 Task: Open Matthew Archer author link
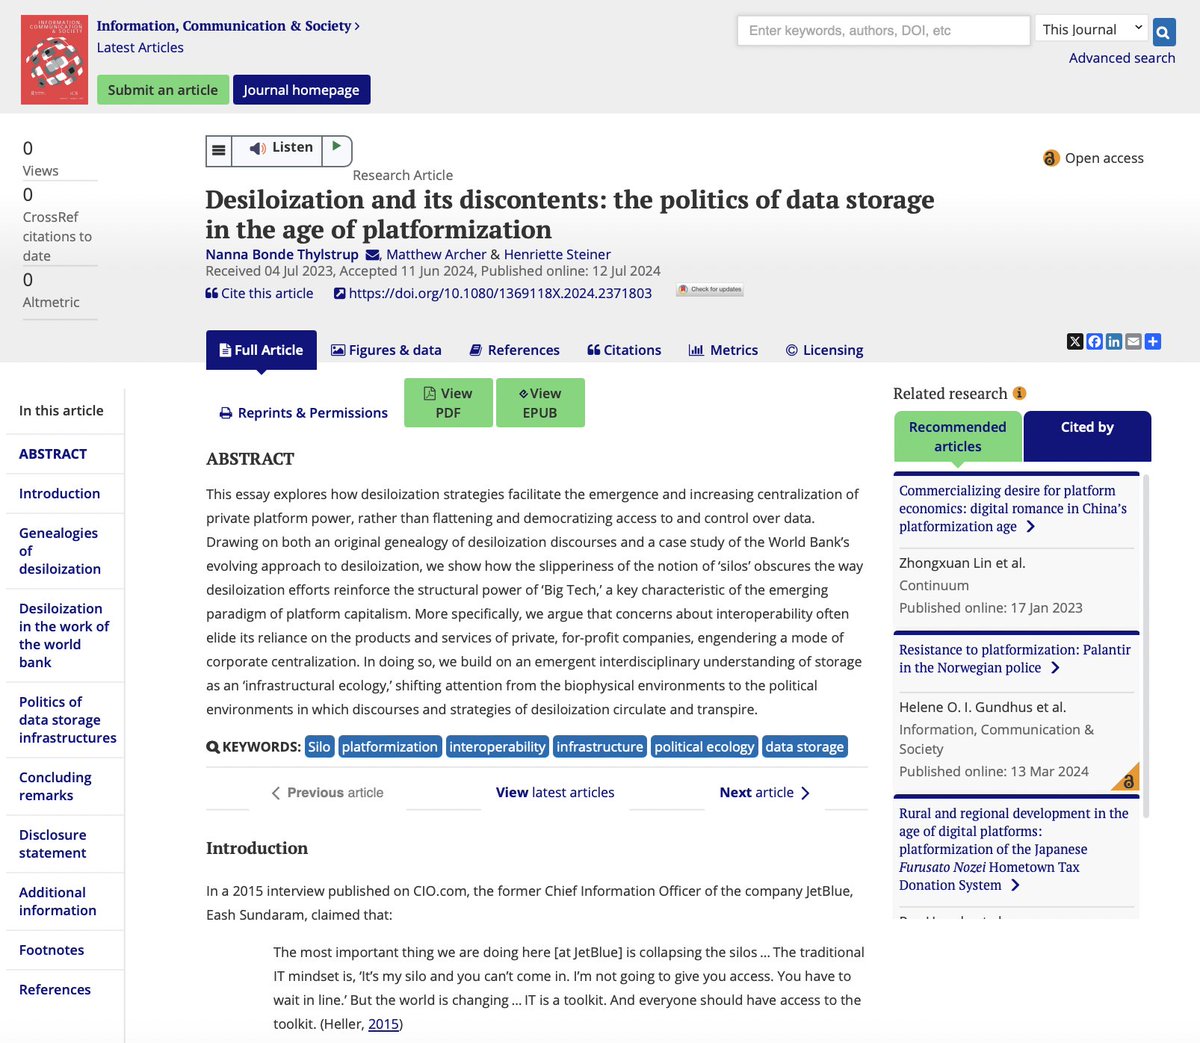(x=436, y=254)
